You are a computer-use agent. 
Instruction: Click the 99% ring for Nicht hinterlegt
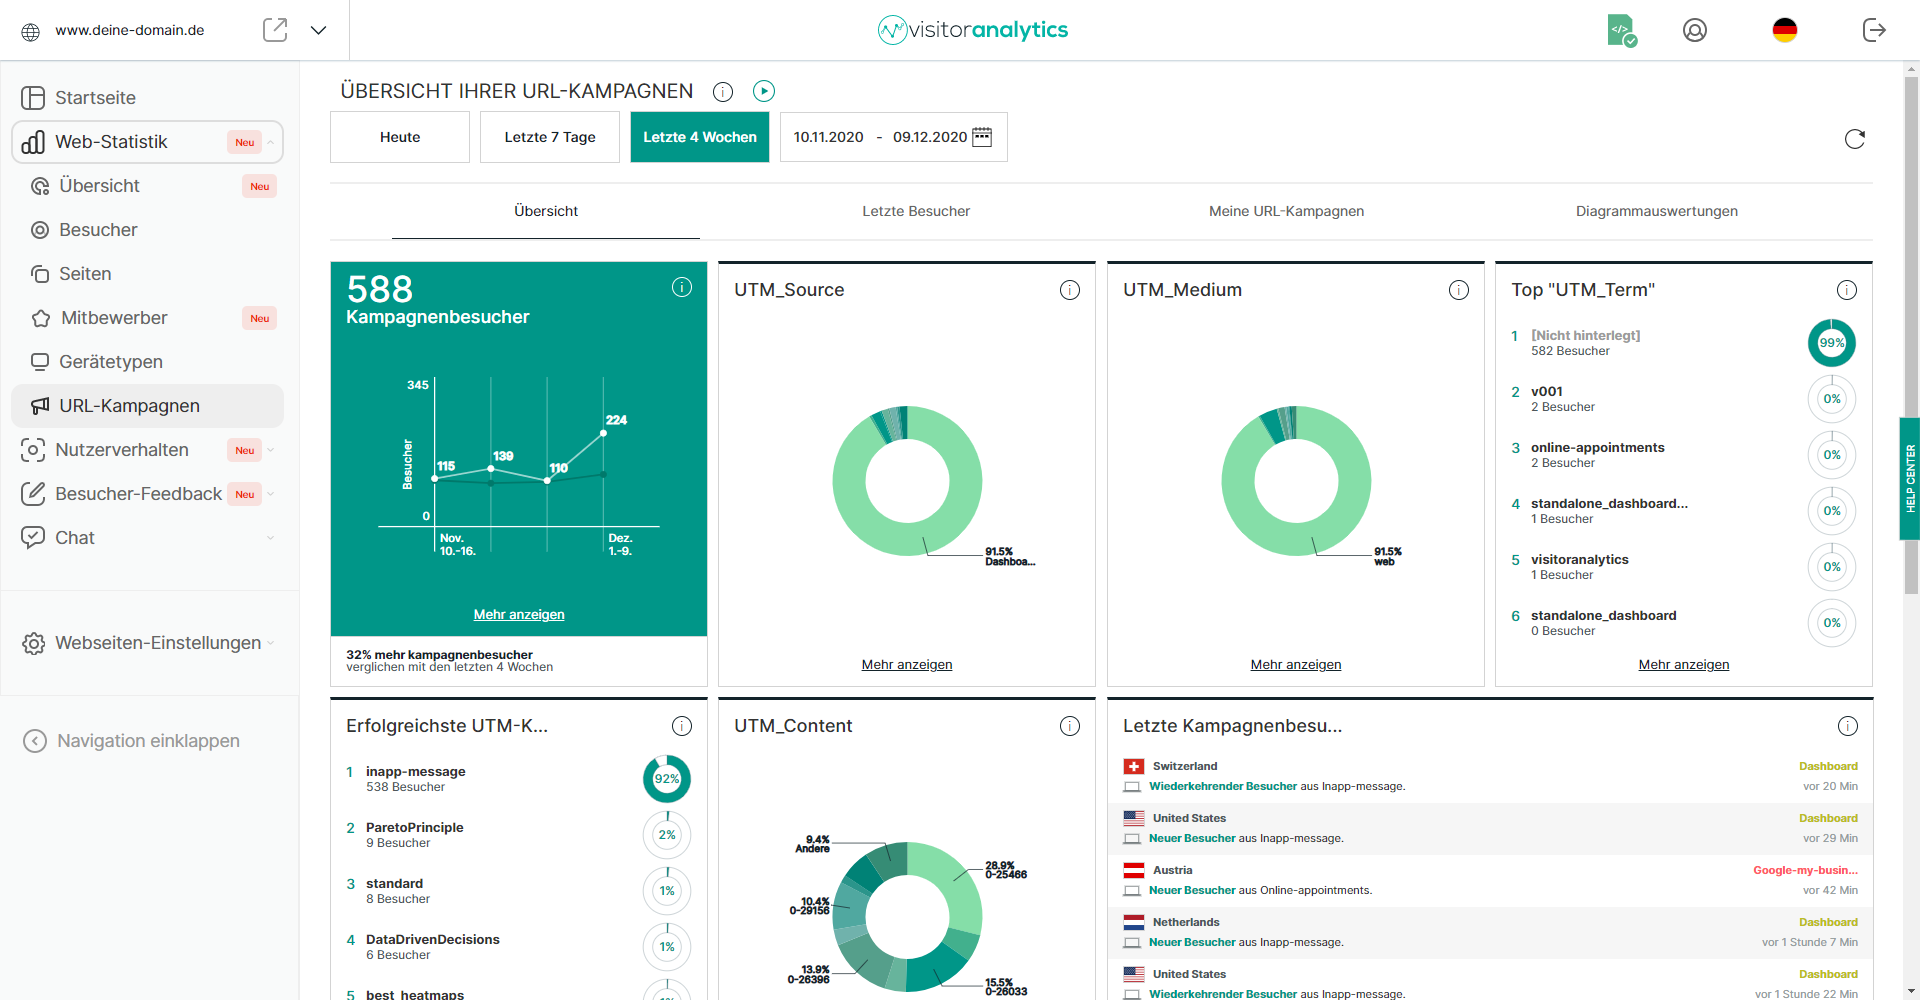pyautogui.click(x=1832, y=343)
